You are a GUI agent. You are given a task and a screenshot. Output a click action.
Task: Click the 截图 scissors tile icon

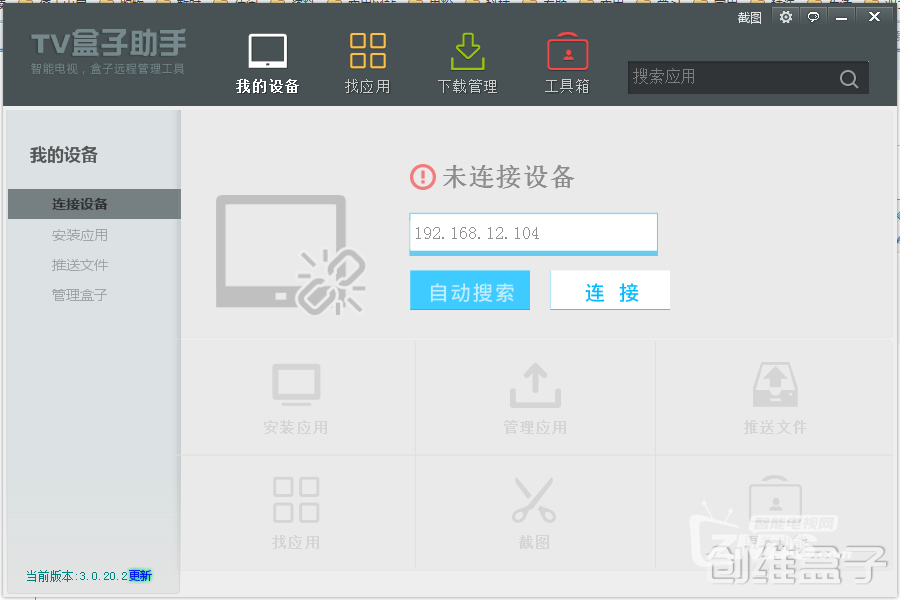point(534,500)
